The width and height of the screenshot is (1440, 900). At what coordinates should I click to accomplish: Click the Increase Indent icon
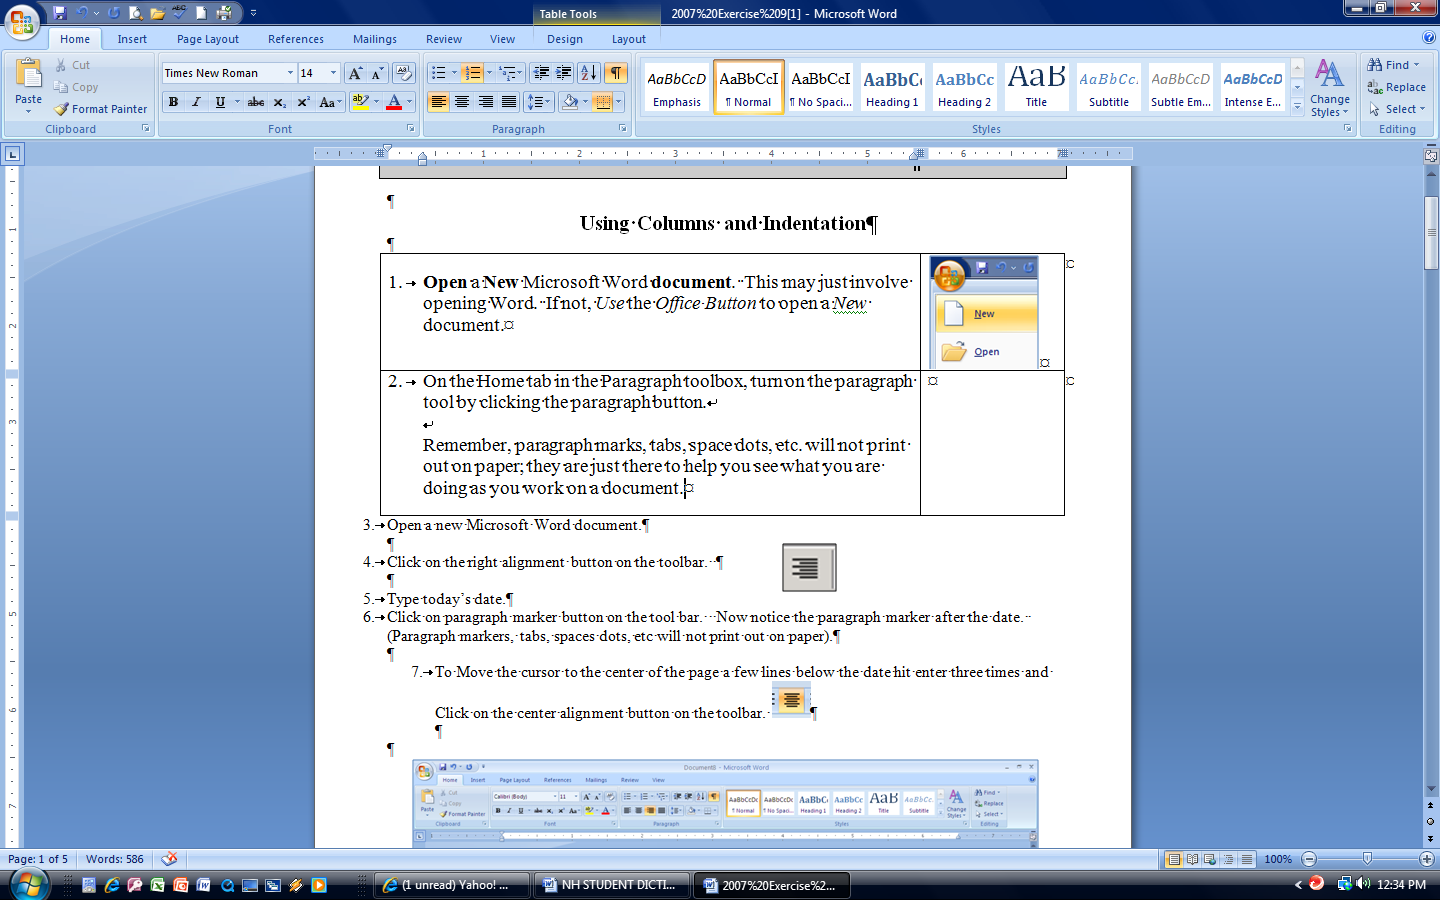[564, 73]
